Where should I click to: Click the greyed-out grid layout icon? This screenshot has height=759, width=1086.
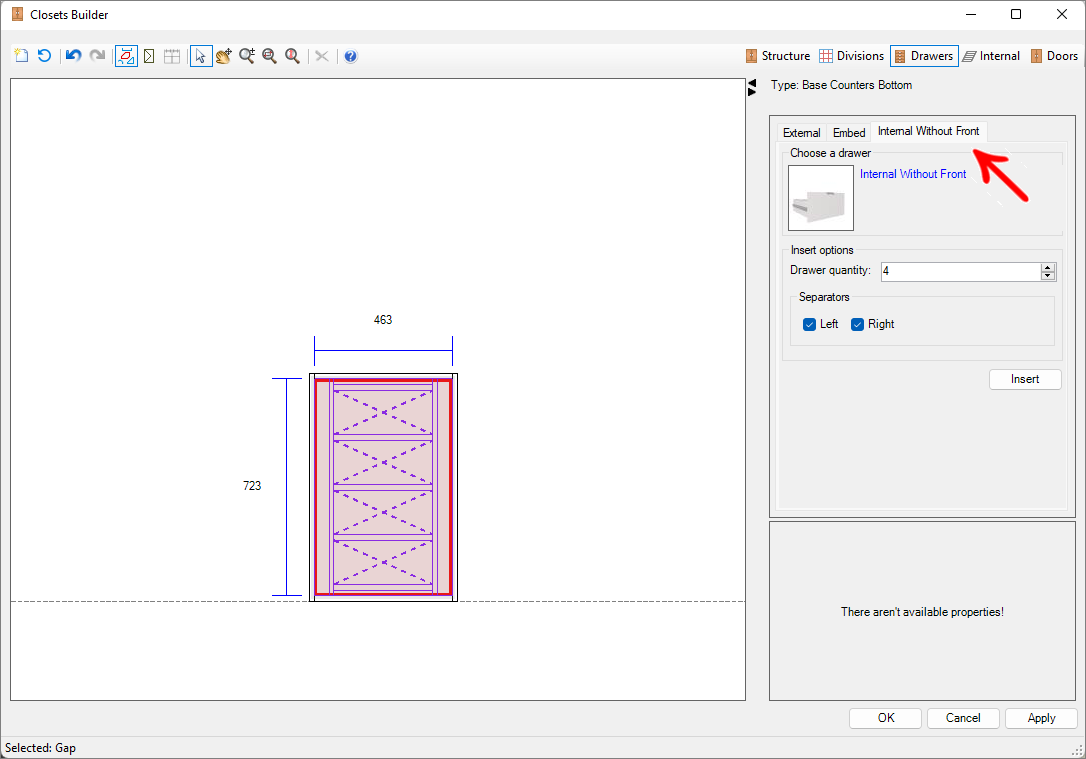pyautogui.click(x=172, y=56)
